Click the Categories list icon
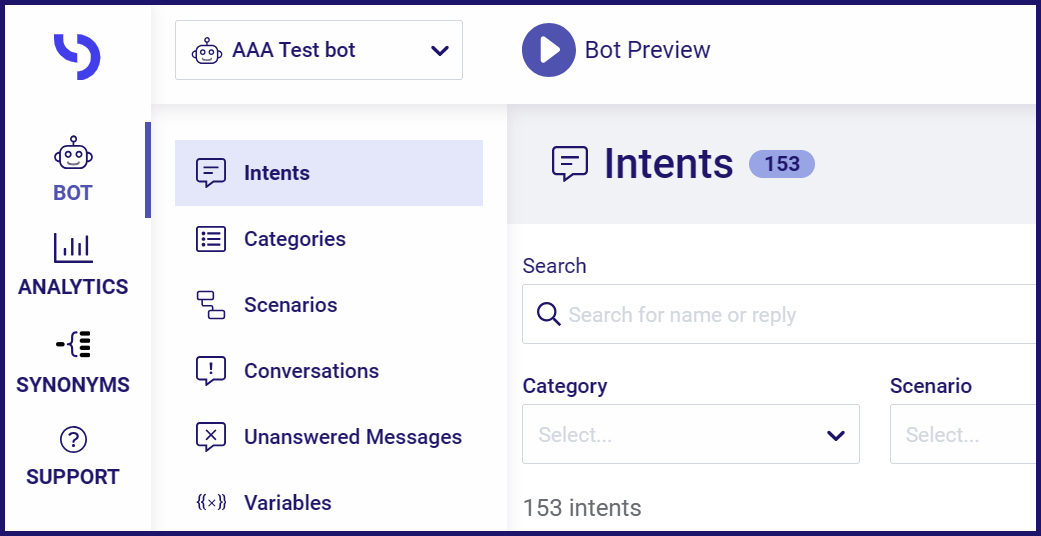Viewport: 1041px width, 536px height. pos(211,239)
